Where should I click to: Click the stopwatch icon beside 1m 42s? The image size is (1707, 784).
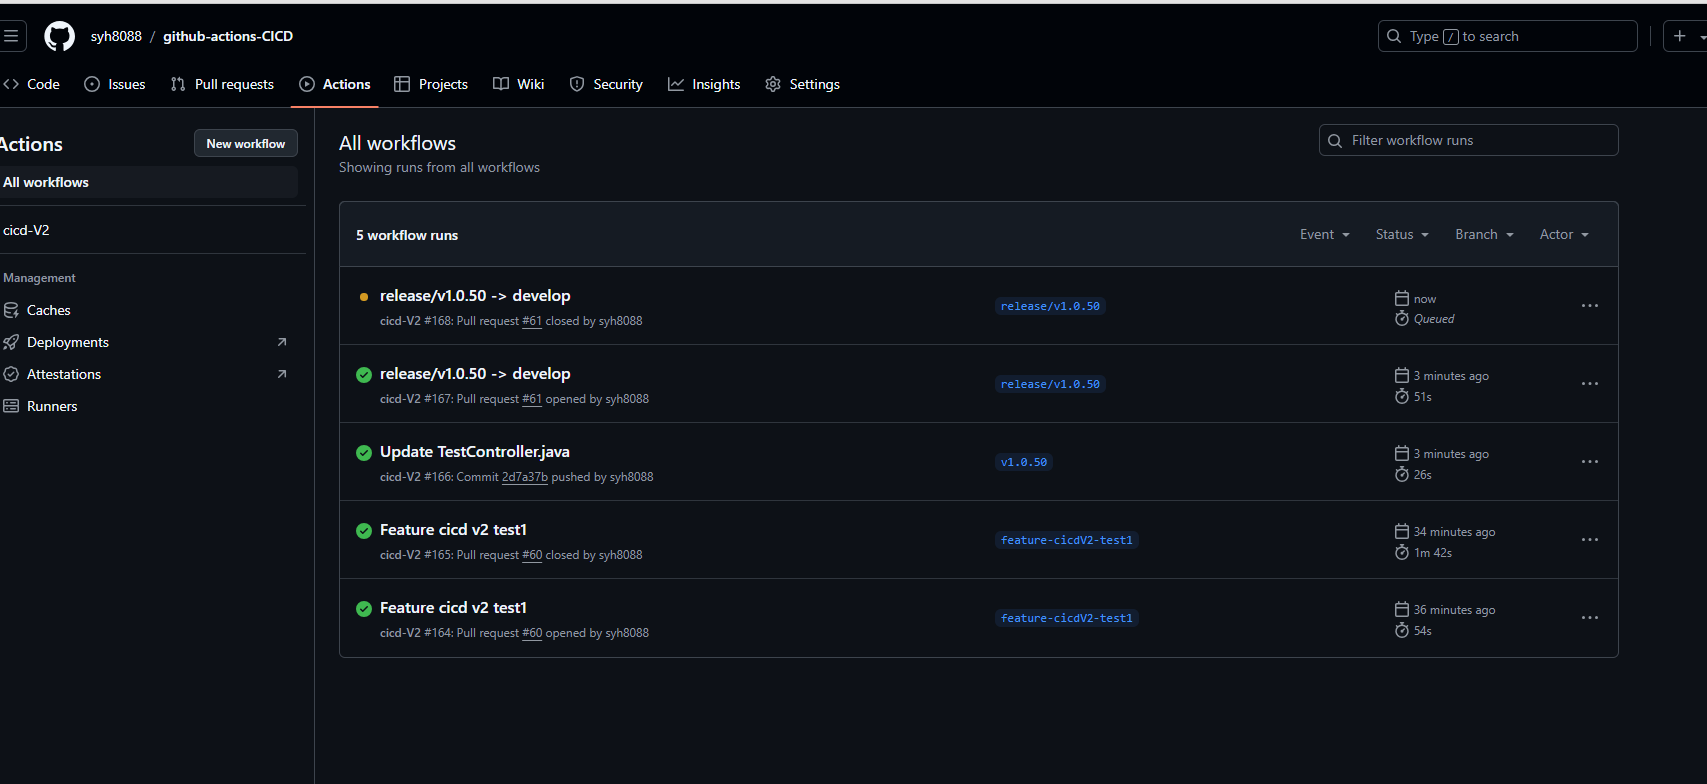pyautogui.click(x=1402, y=552)
